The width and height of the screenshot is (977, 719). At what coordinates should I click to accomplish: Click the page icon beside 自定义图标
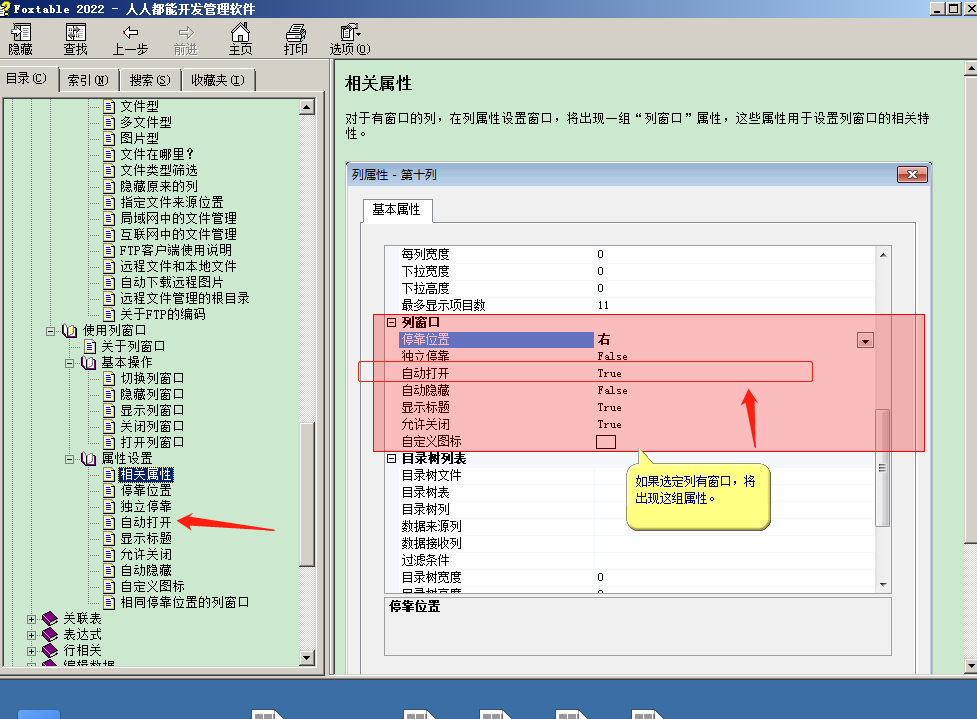point(110,587)
